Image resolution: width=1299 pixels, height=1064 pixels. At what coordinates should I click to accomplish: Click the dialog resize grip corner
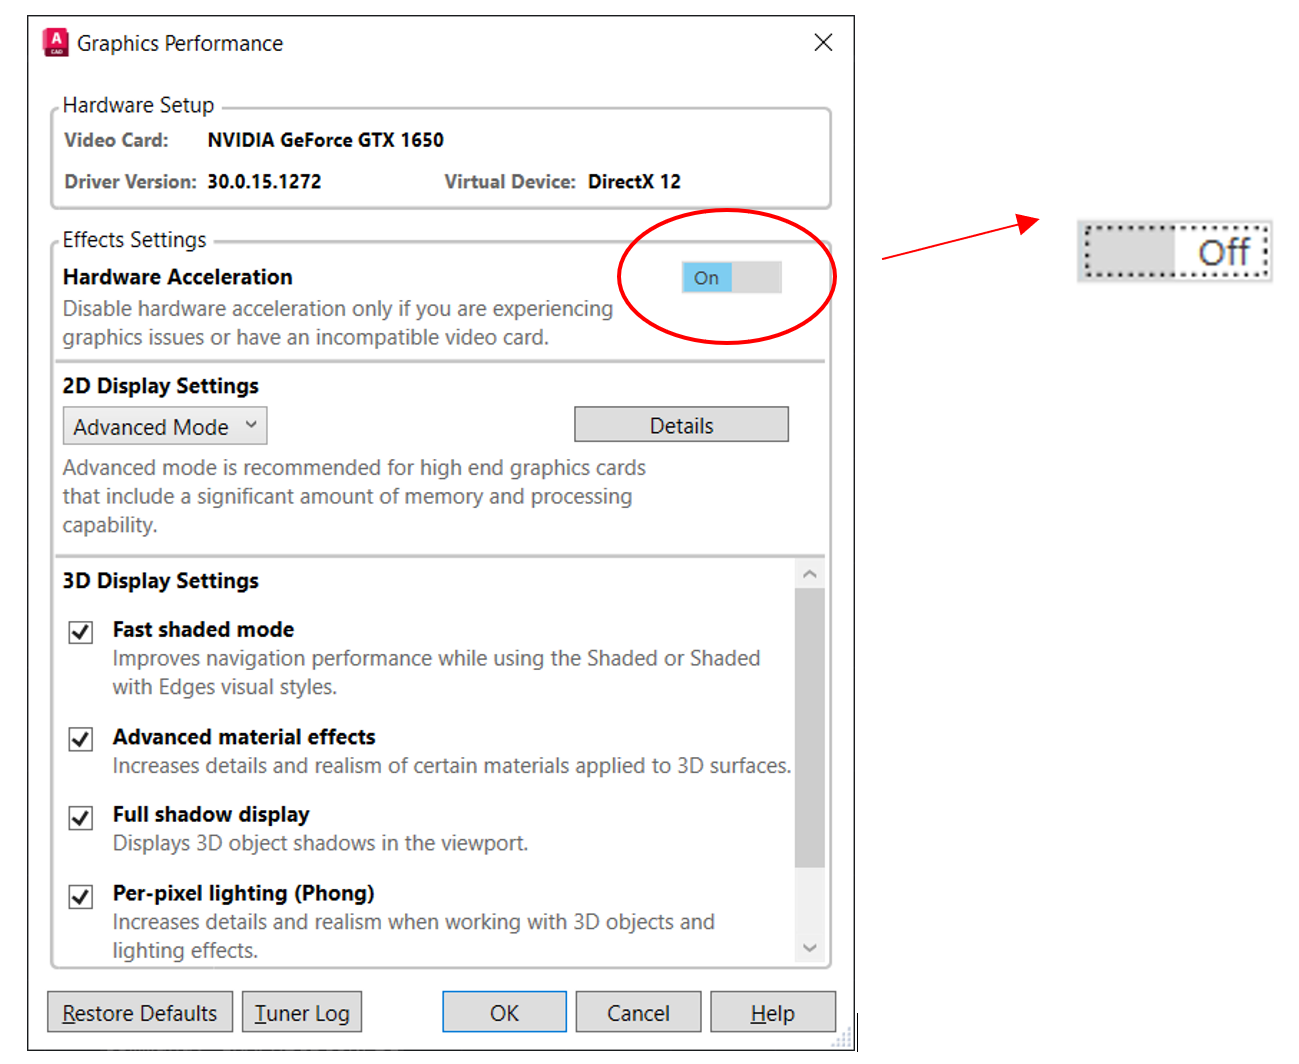[842, 1038]
